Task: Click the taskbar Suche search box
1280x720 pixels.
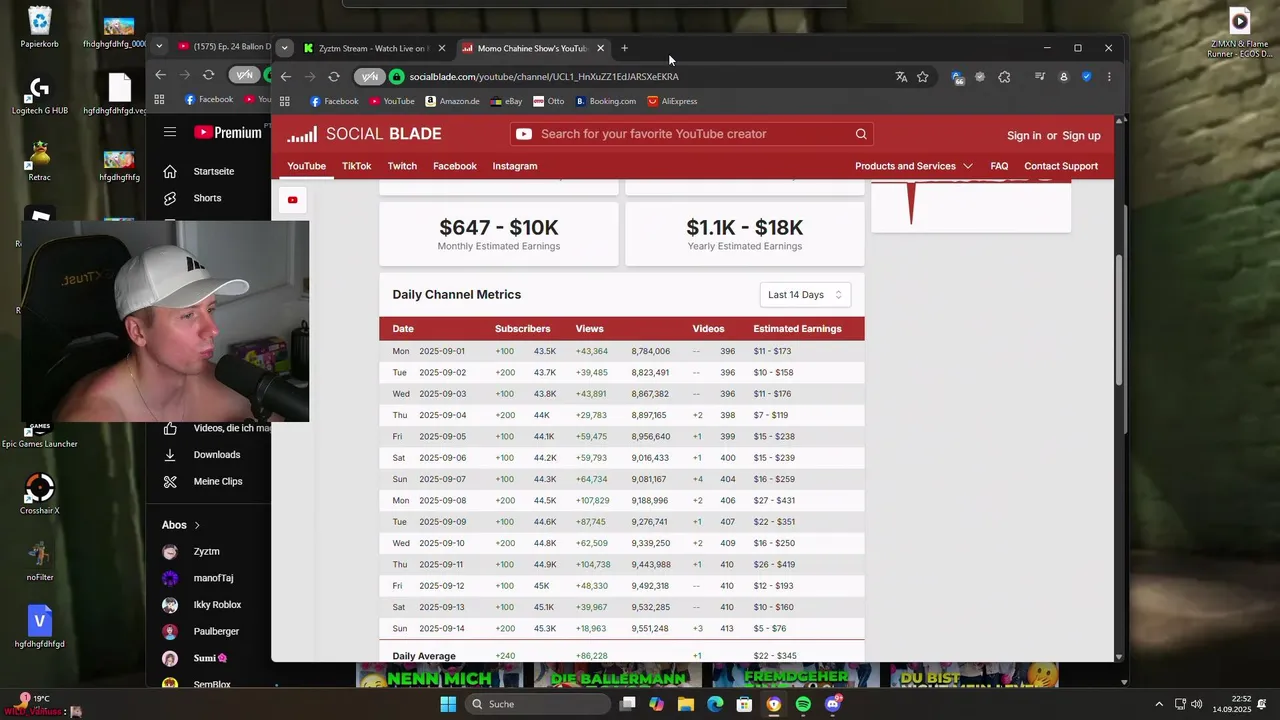Action: (537, 704)
